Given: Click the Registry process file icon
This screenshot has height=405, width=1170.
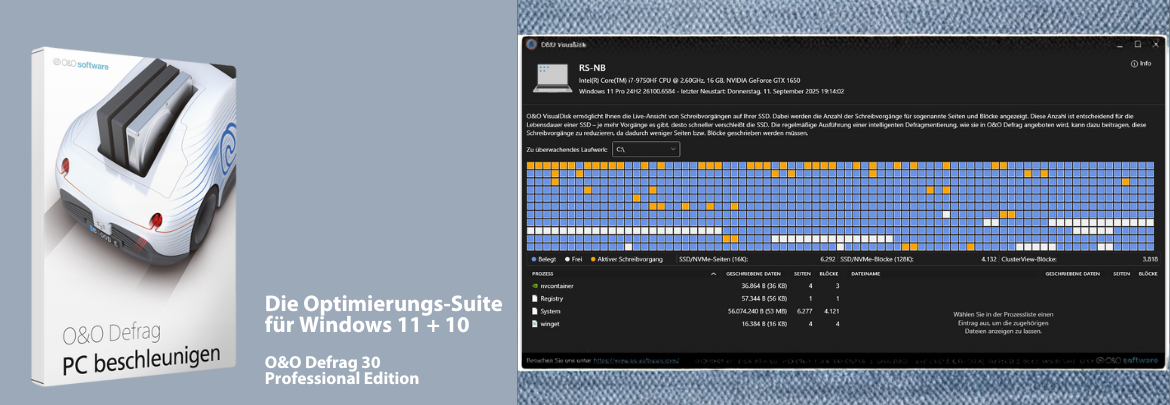Looking at the screenshot, I should 533,298.
